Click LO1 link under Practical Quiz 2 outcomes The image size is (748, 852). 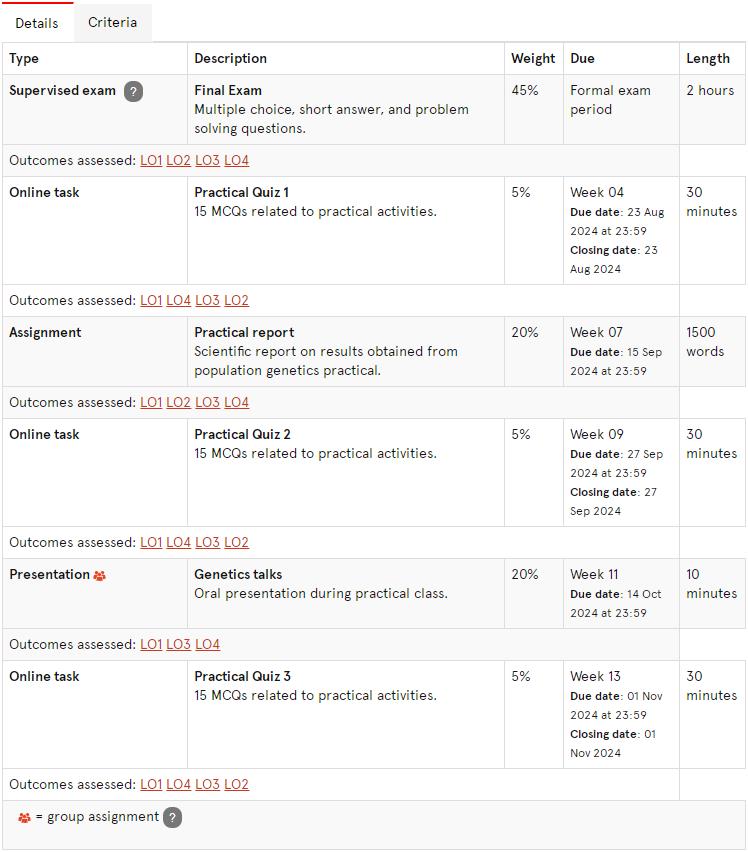[x=151, y=542]
